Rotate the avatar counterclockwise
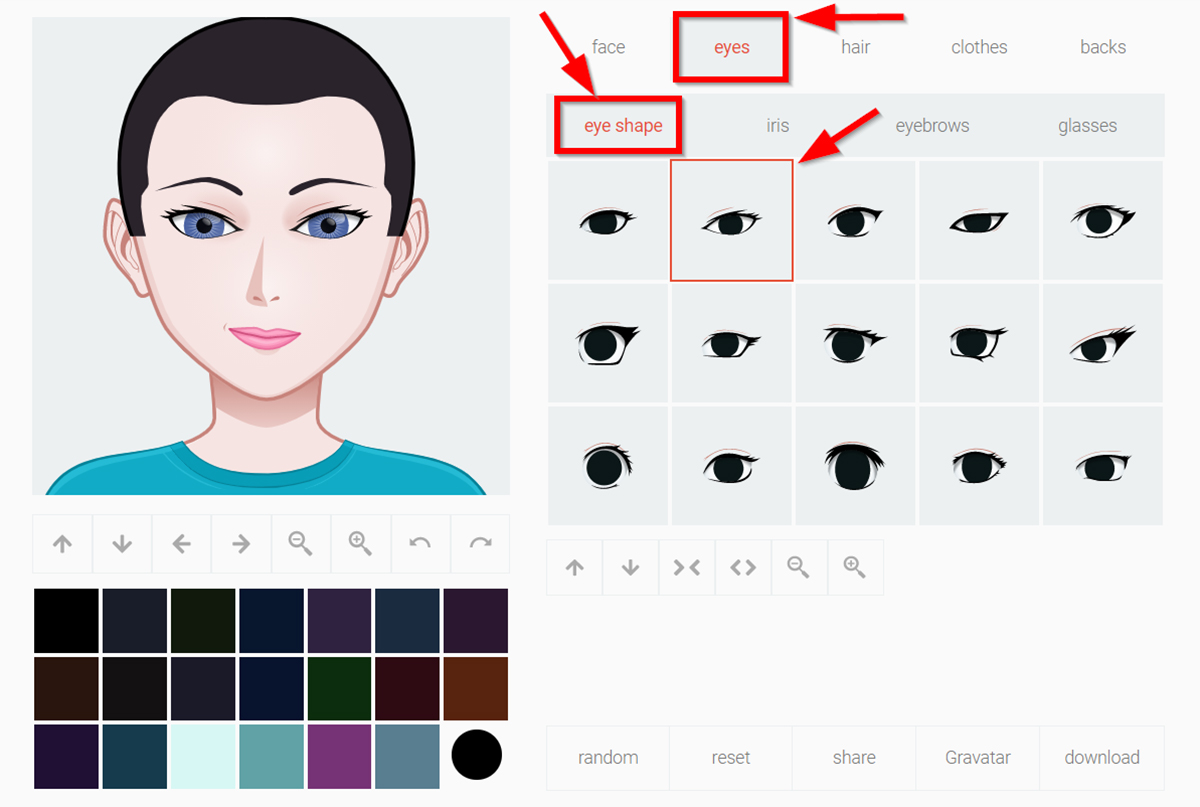1200x807 pixels. pos(421,543)
